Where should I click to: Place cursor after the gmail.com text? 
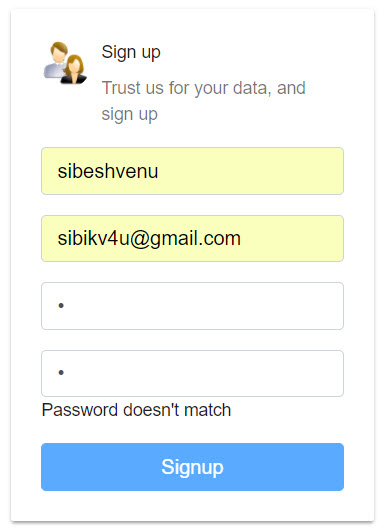coord(242,239)
